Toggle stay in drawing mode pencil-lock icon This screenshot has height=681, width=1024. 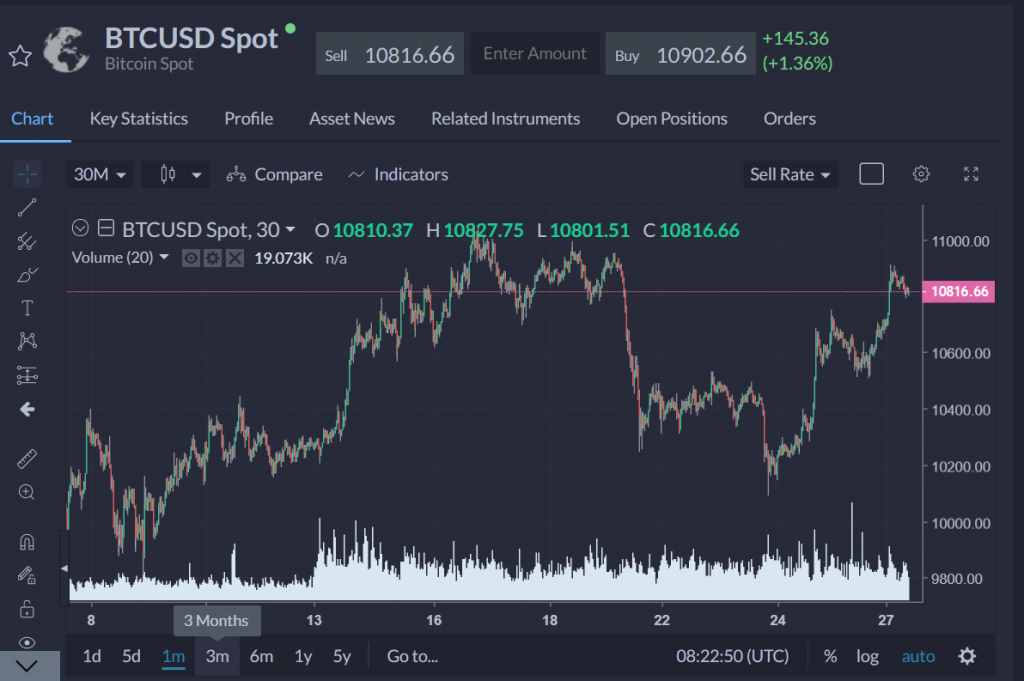pyautogui.click(x=27, y=575)
